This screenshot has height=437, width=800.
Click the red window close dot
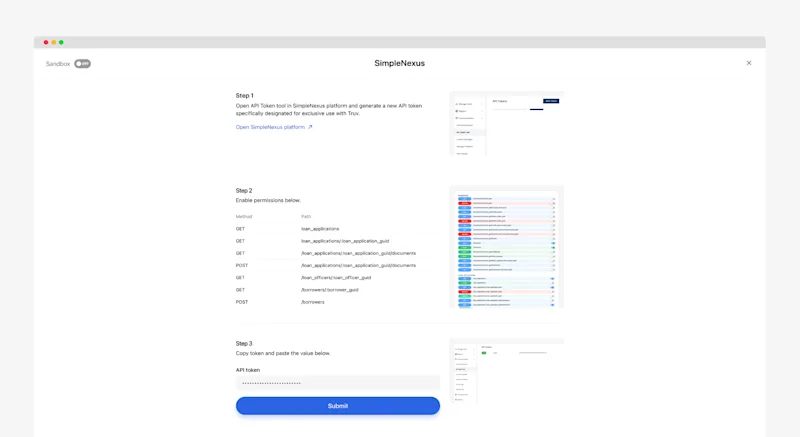click(x=46, y=42)
